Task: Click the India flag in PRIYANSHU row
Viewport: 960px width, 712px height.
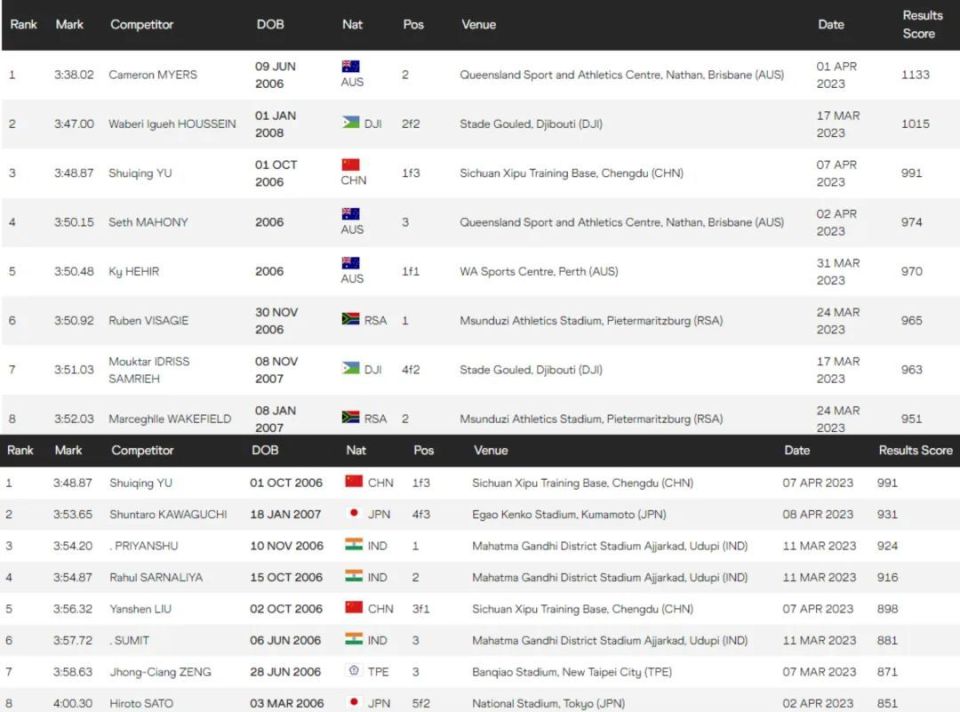Action: click(x=354, y=544)
